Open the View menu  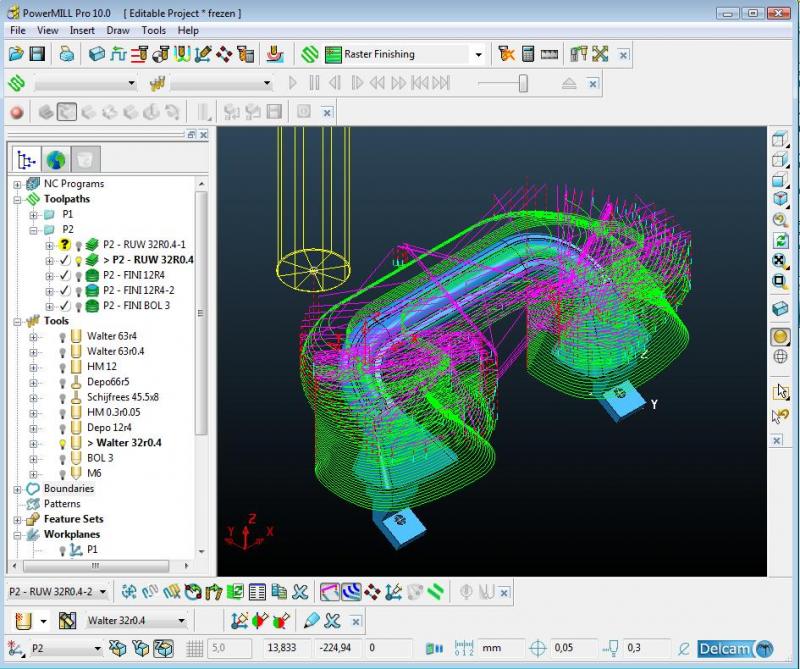pos(47,31)
